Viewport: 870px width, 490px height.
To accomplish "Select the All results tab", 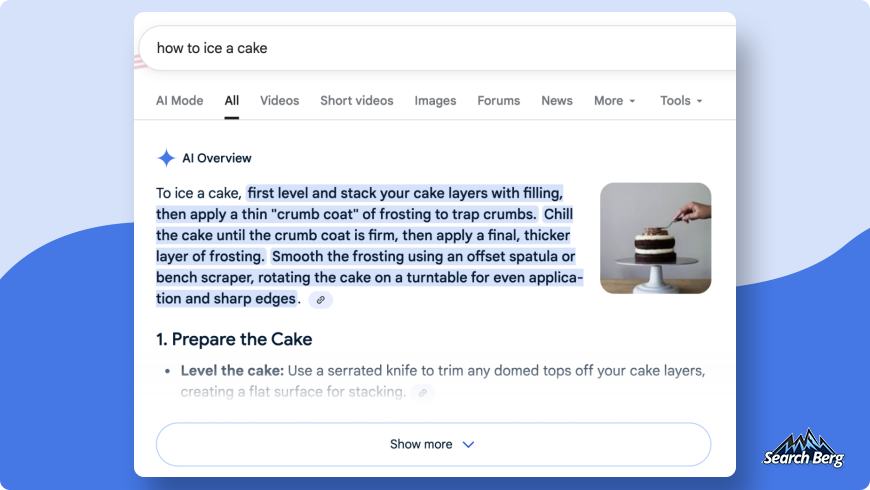I will (x=232, y=101).
